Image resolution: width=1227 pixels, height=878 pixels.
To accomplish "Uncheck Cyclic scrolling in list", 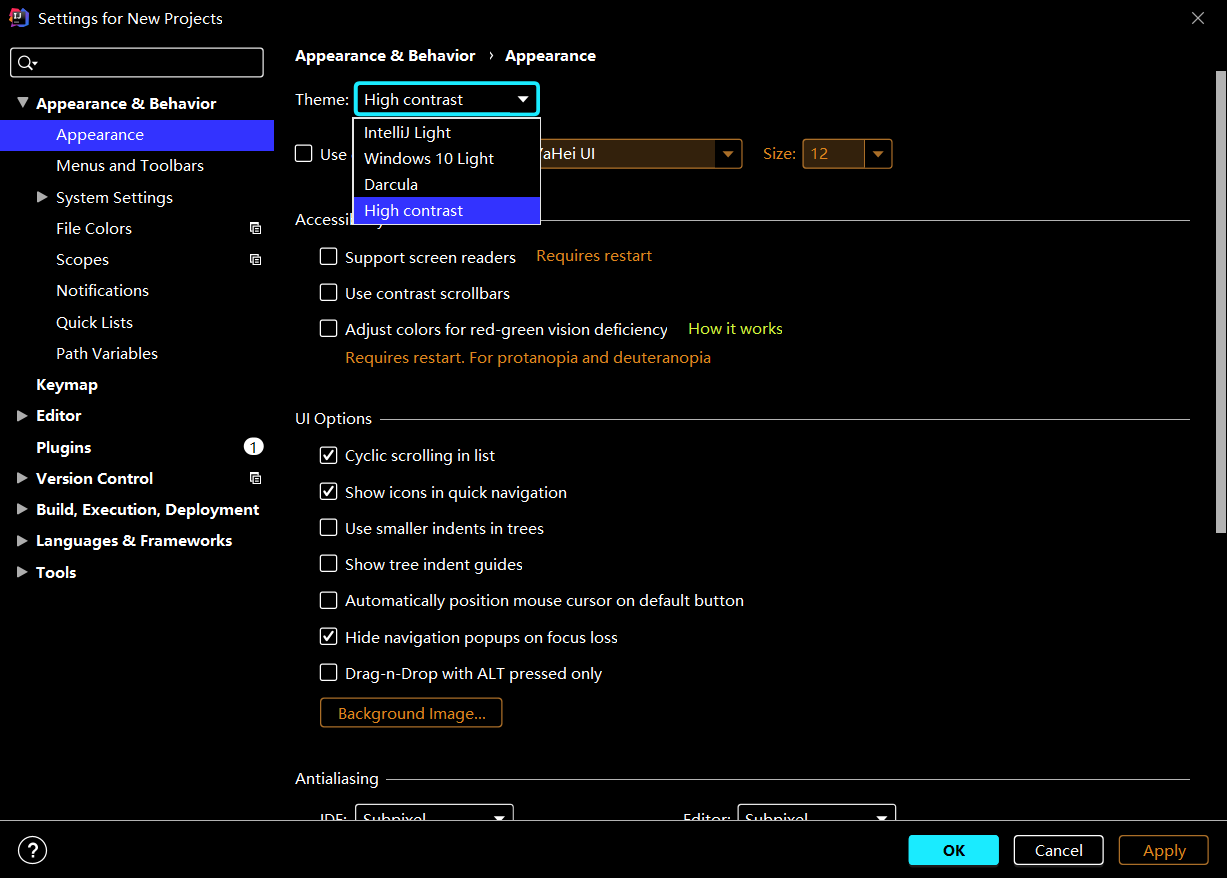I will 328,455.
